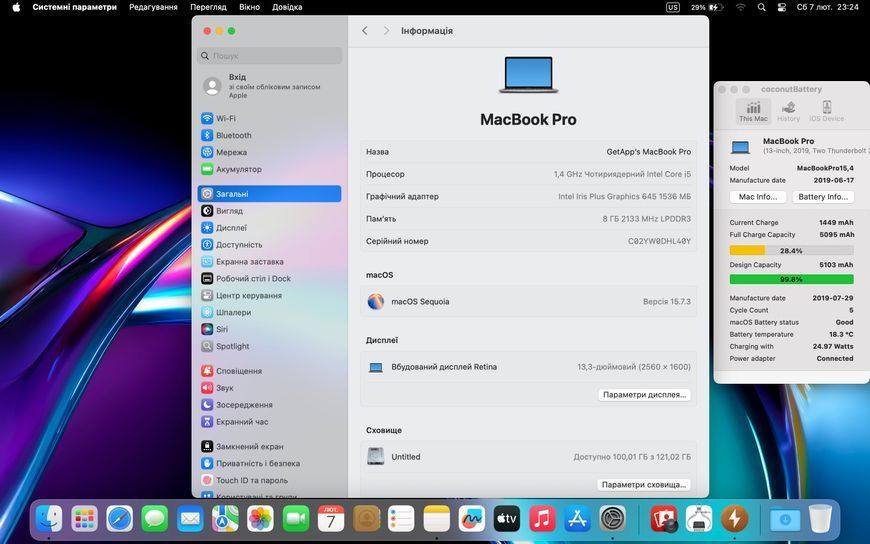Open Сповіщення notifications settings
Viewport: 870px width, 544px height.
coord(270,371)
